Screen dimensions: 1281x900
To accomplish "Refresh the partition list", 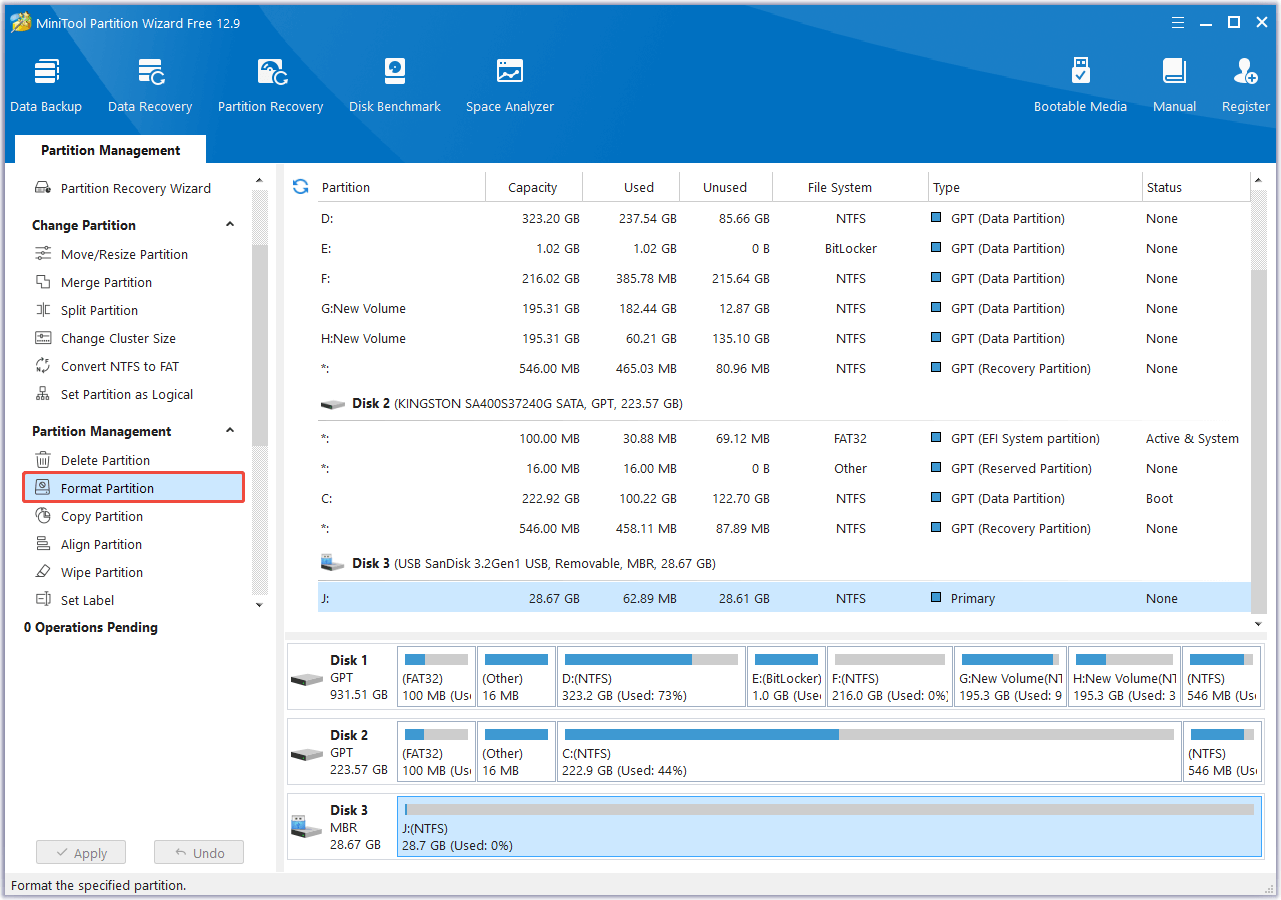I will click(300, 186).
